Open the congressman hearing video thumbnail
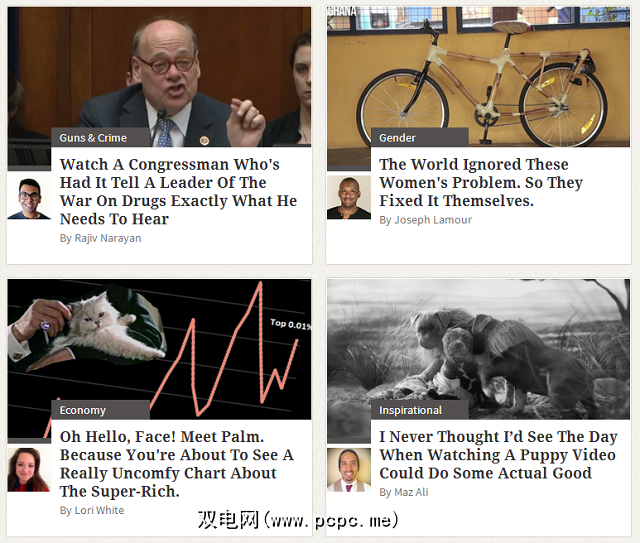The height and width of the screenshot is (543, 640). click(159, 77)
